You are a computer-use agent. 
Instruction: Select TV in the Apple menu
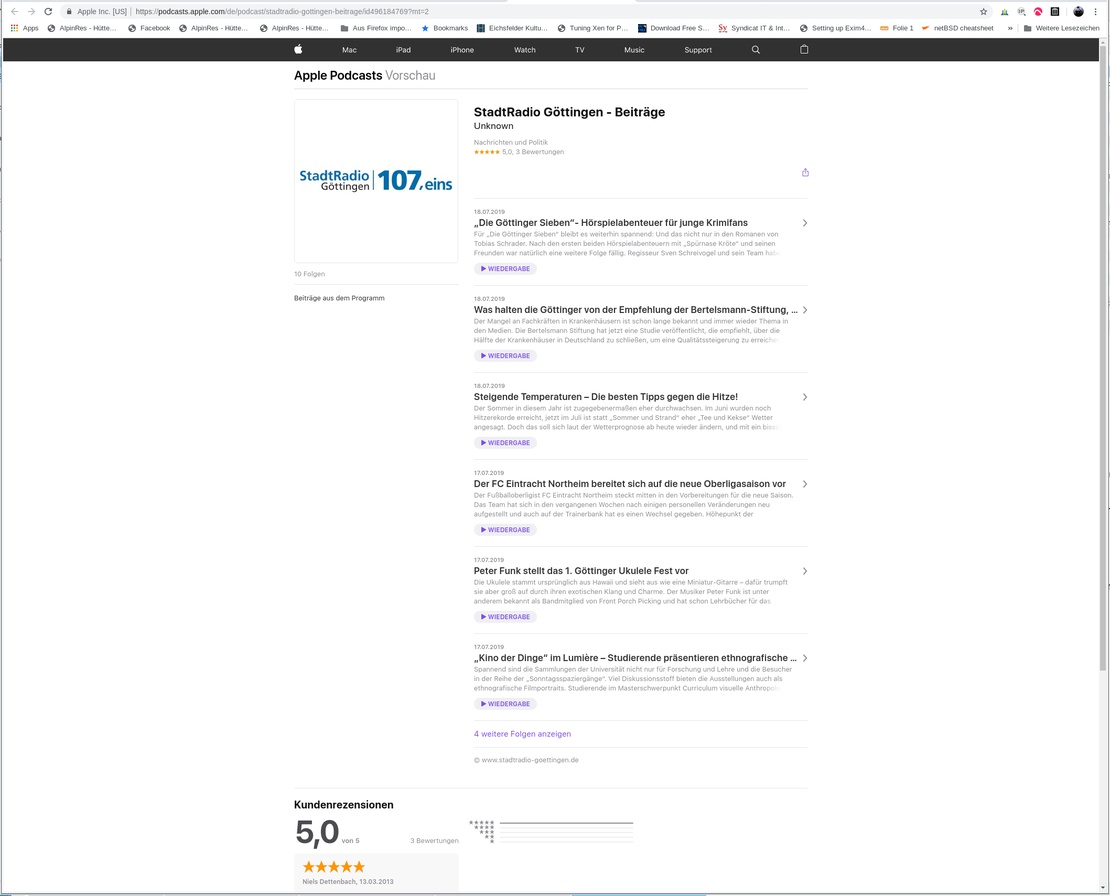point(580,50)
